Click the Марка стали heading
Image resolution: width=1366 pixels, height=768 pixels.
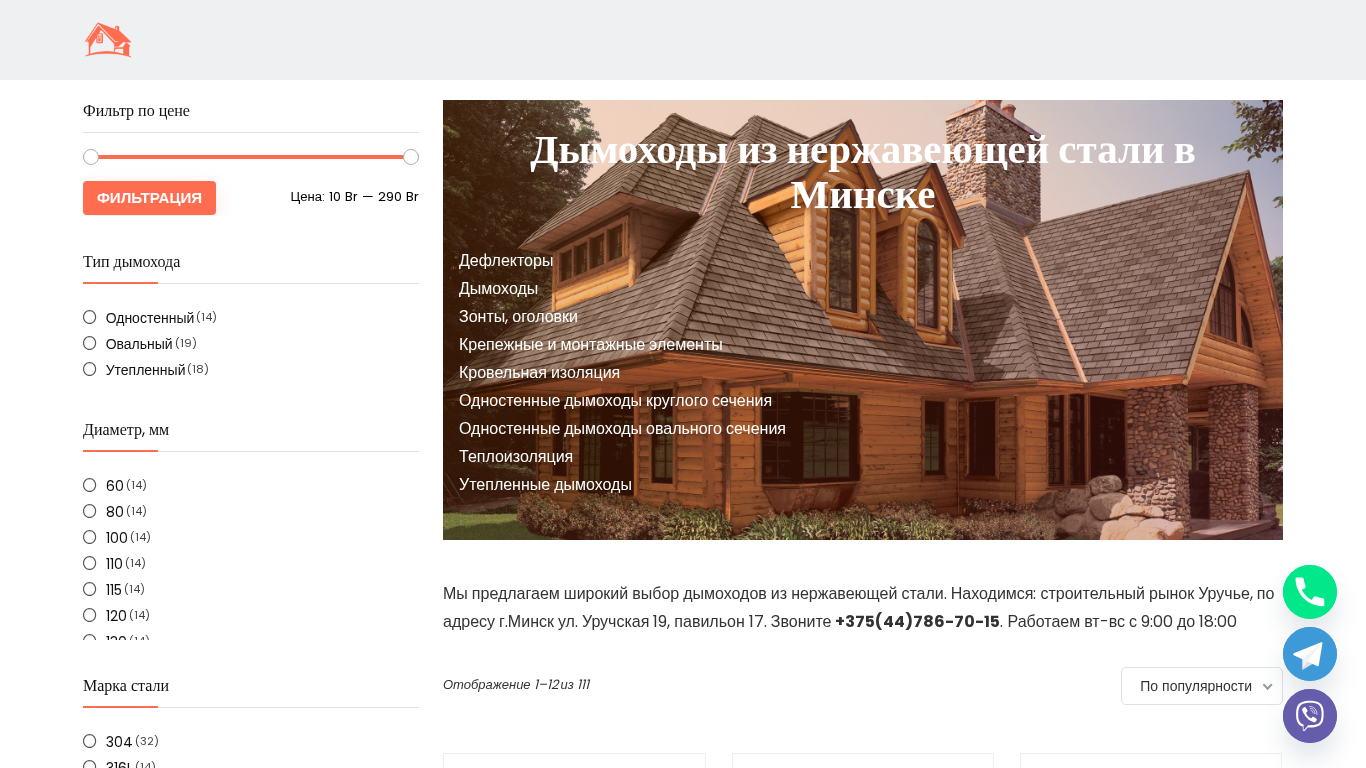(x=126, y=685)
